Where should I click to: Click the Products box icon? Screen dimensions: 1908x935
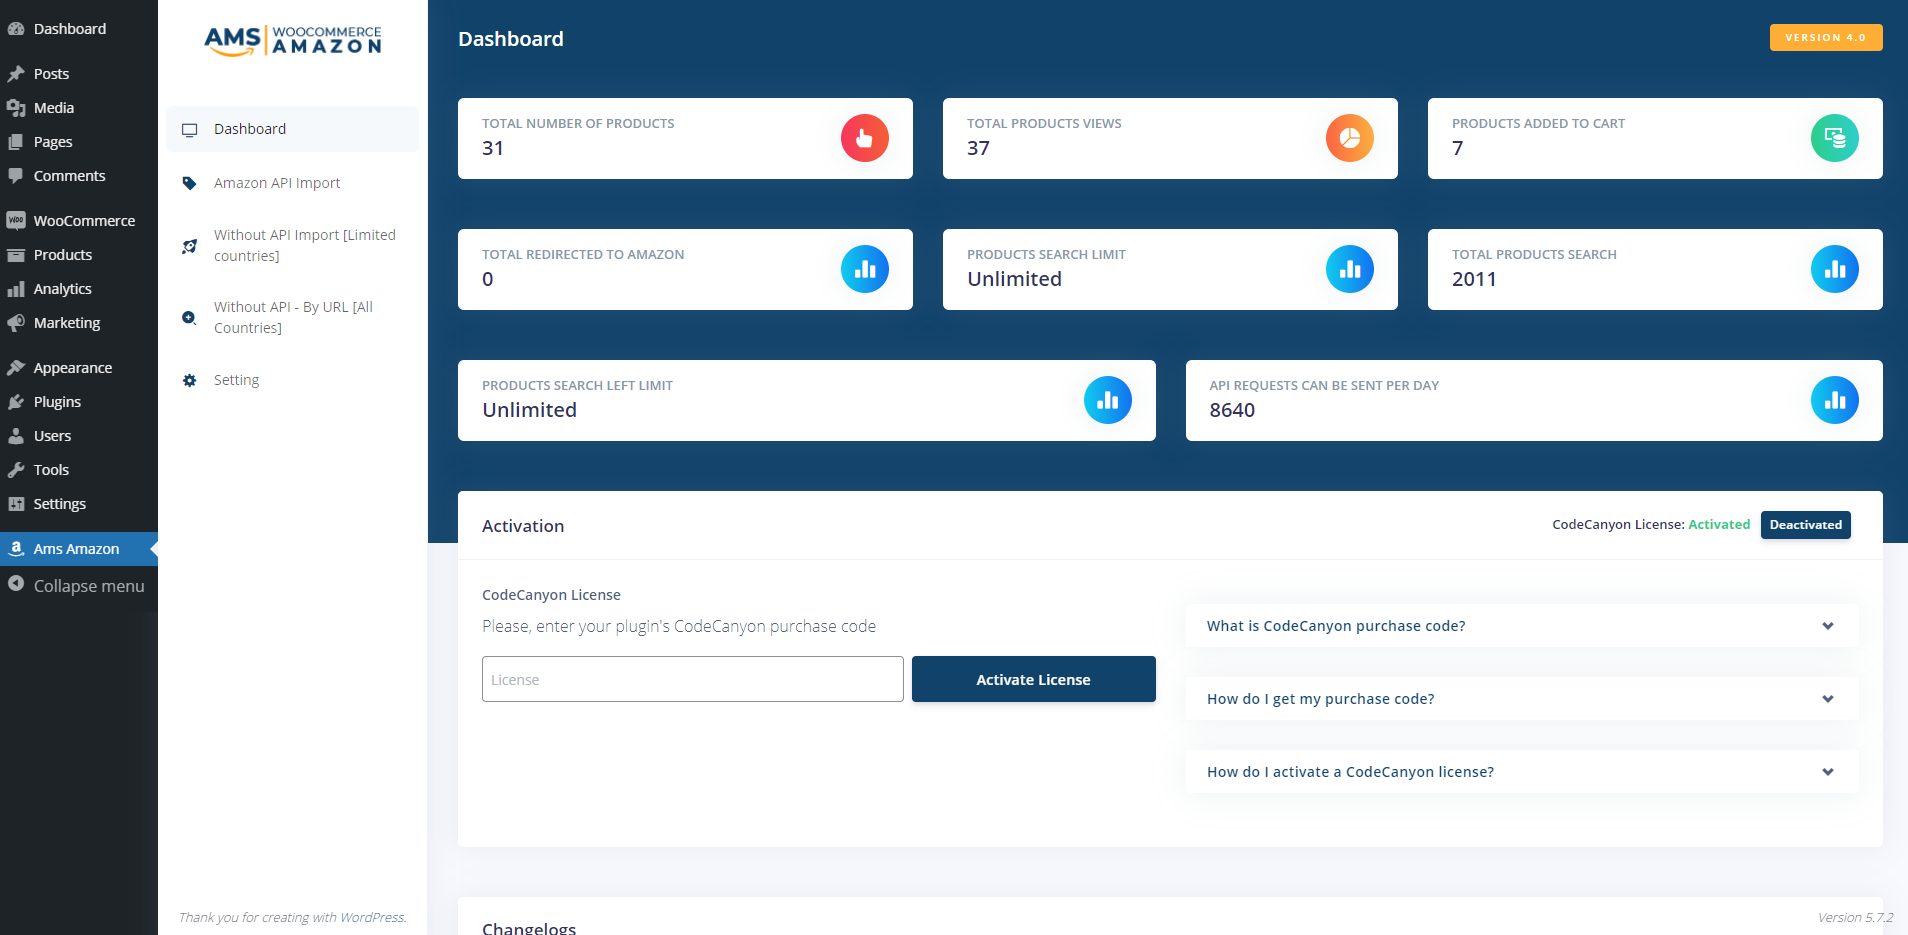[x=16, y=255]
